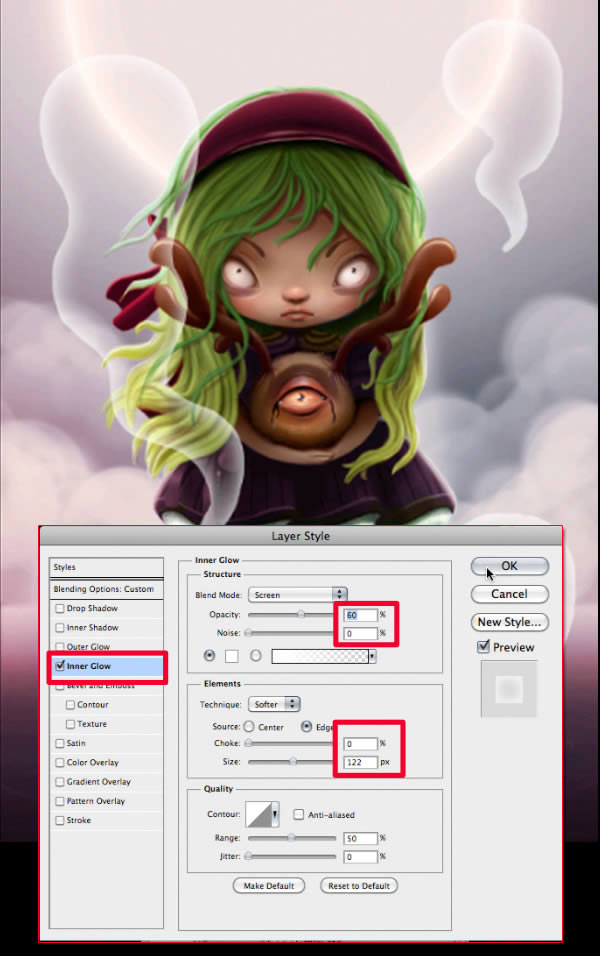Image resolution: width=600 pixels, height=956 pixels.
Task: Enable the Anti-aliased checkbox
Action: (x=299, y=814)
